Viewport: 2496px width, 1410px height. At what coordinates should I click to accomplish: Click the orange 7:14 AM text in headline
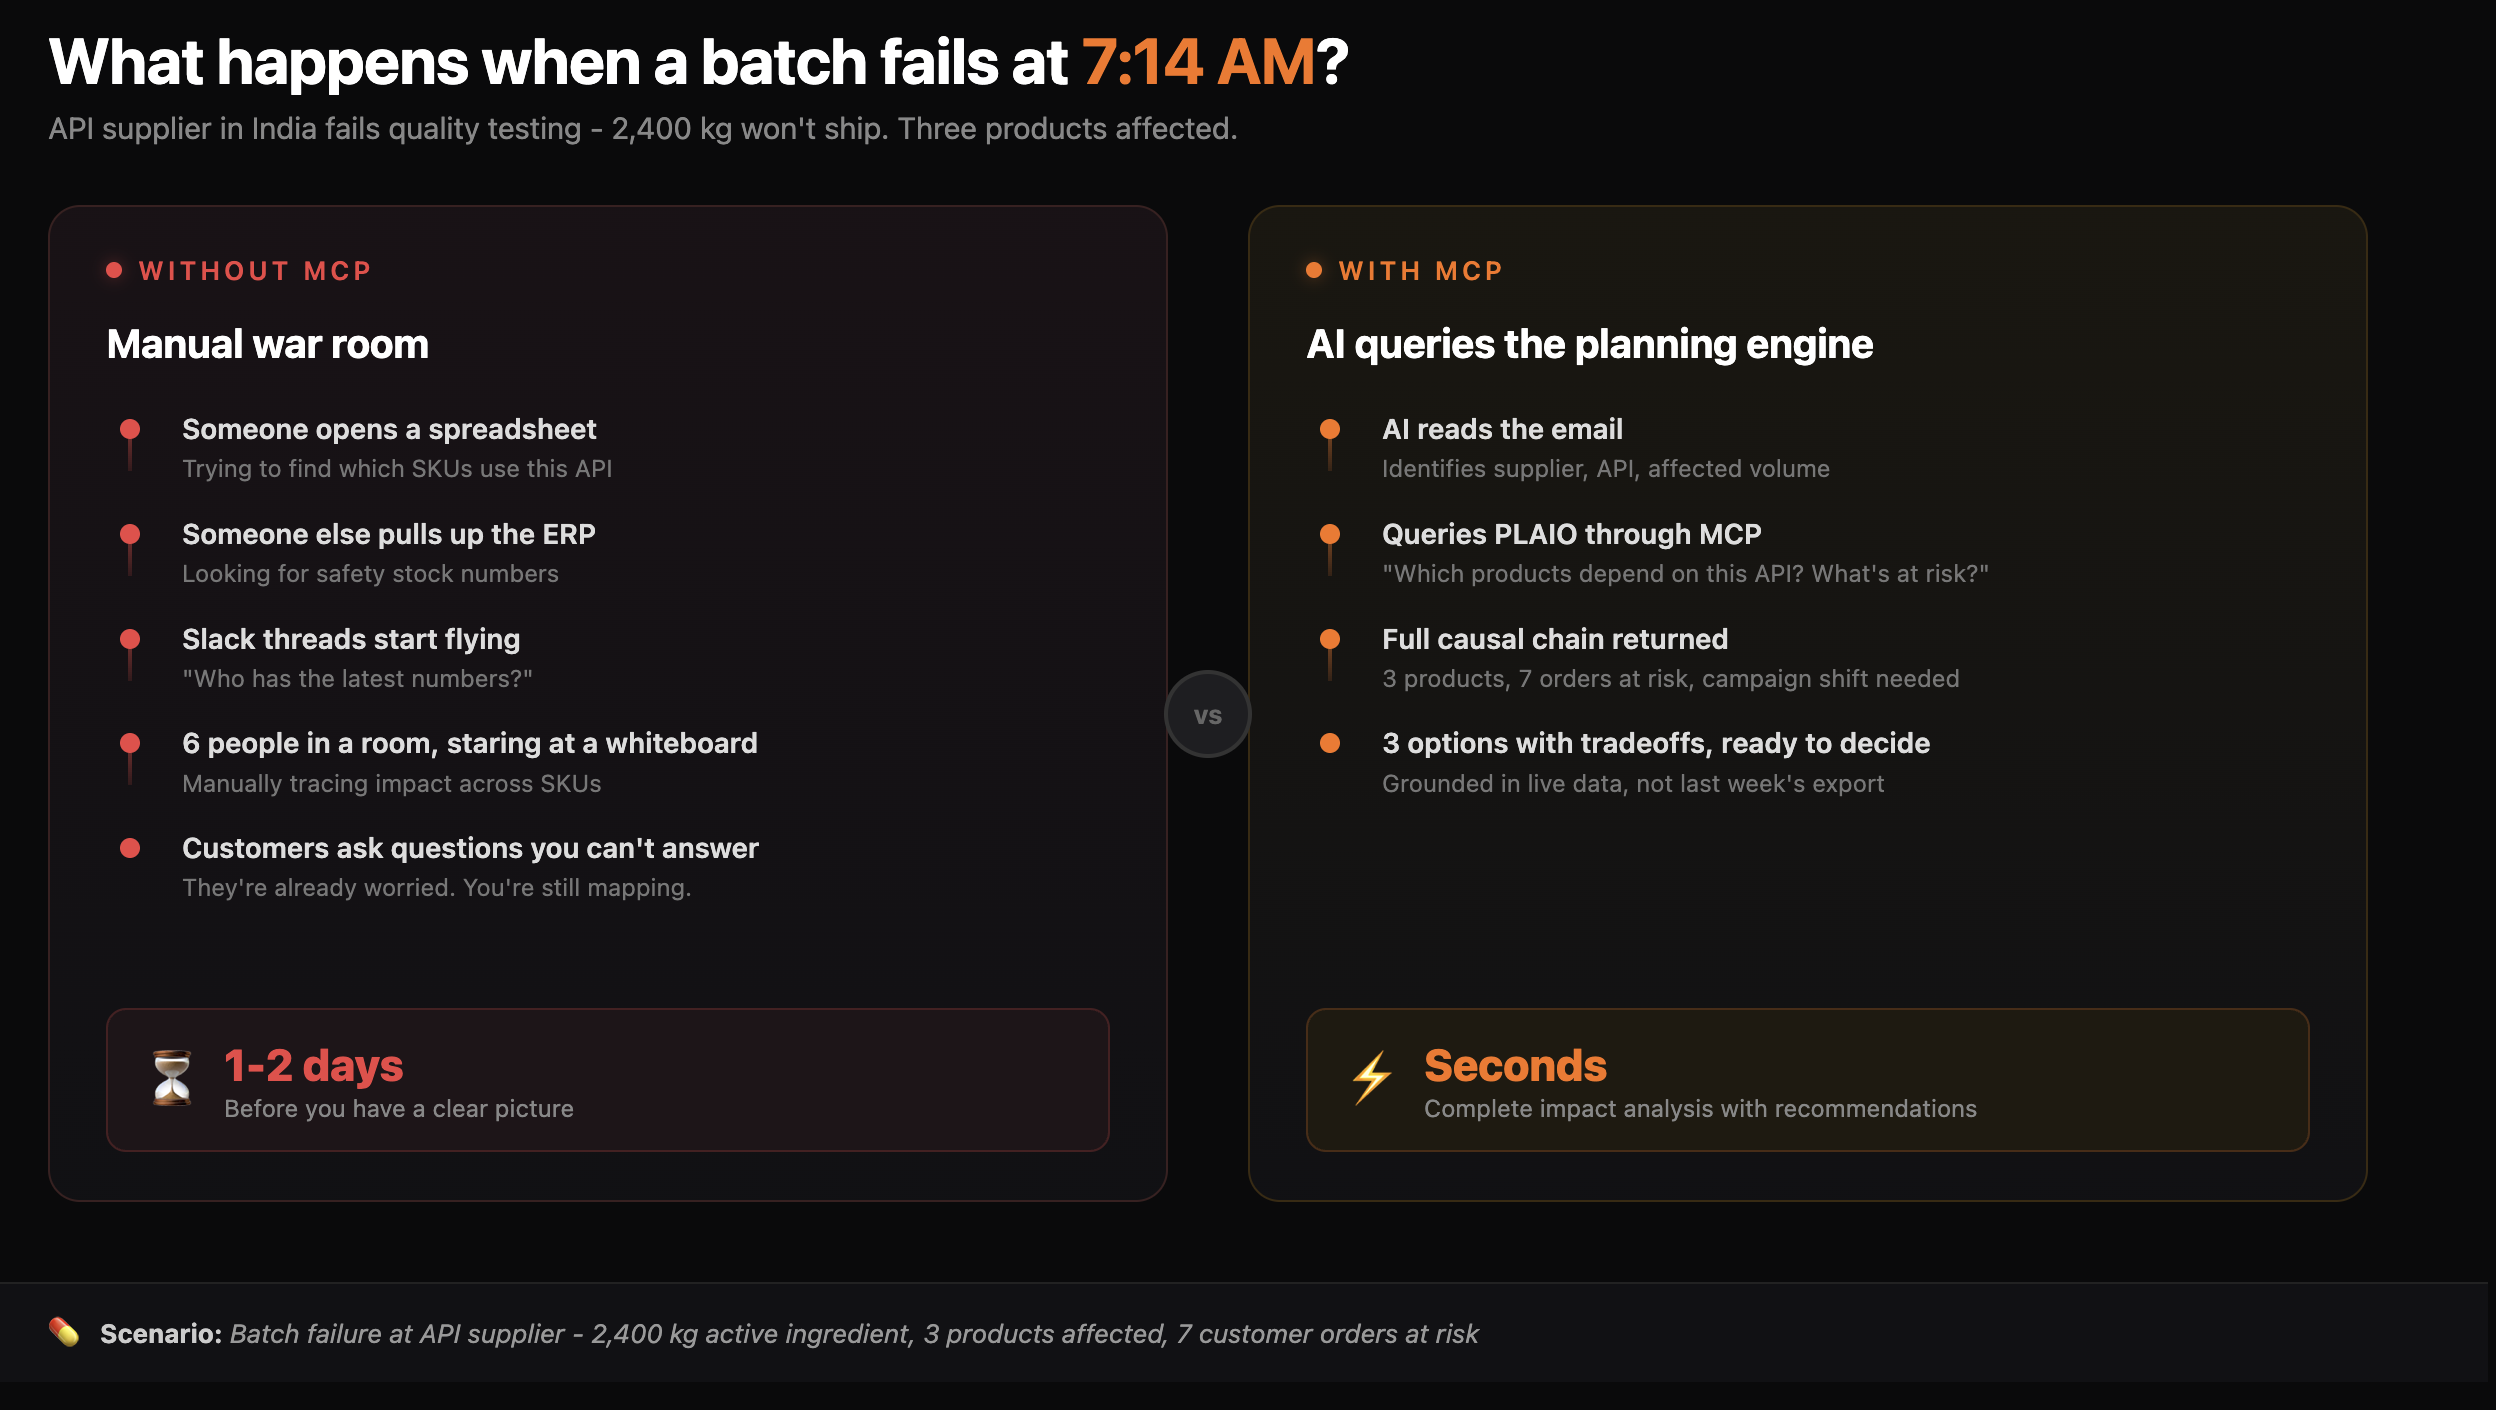[1198, 62]
